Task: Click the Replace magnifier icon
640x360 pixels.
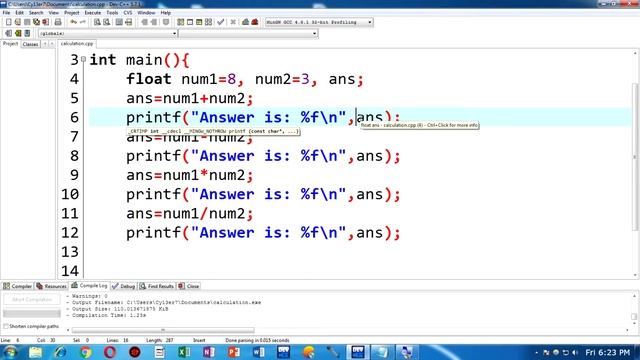Action: click(x=107, y=22)
